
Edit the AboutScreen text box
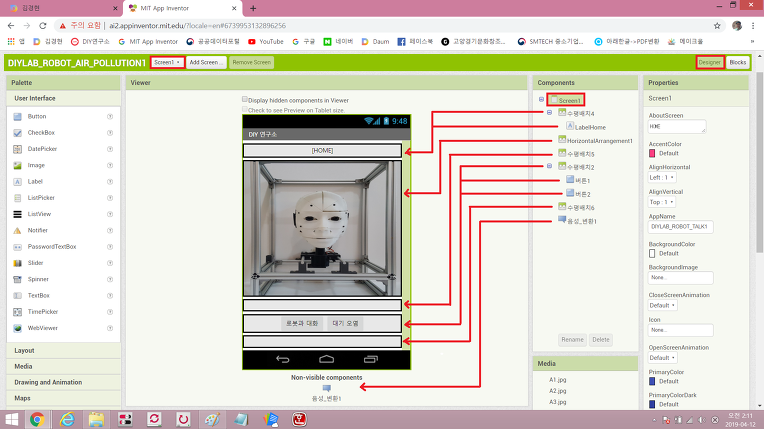click(x=677, y=127)
